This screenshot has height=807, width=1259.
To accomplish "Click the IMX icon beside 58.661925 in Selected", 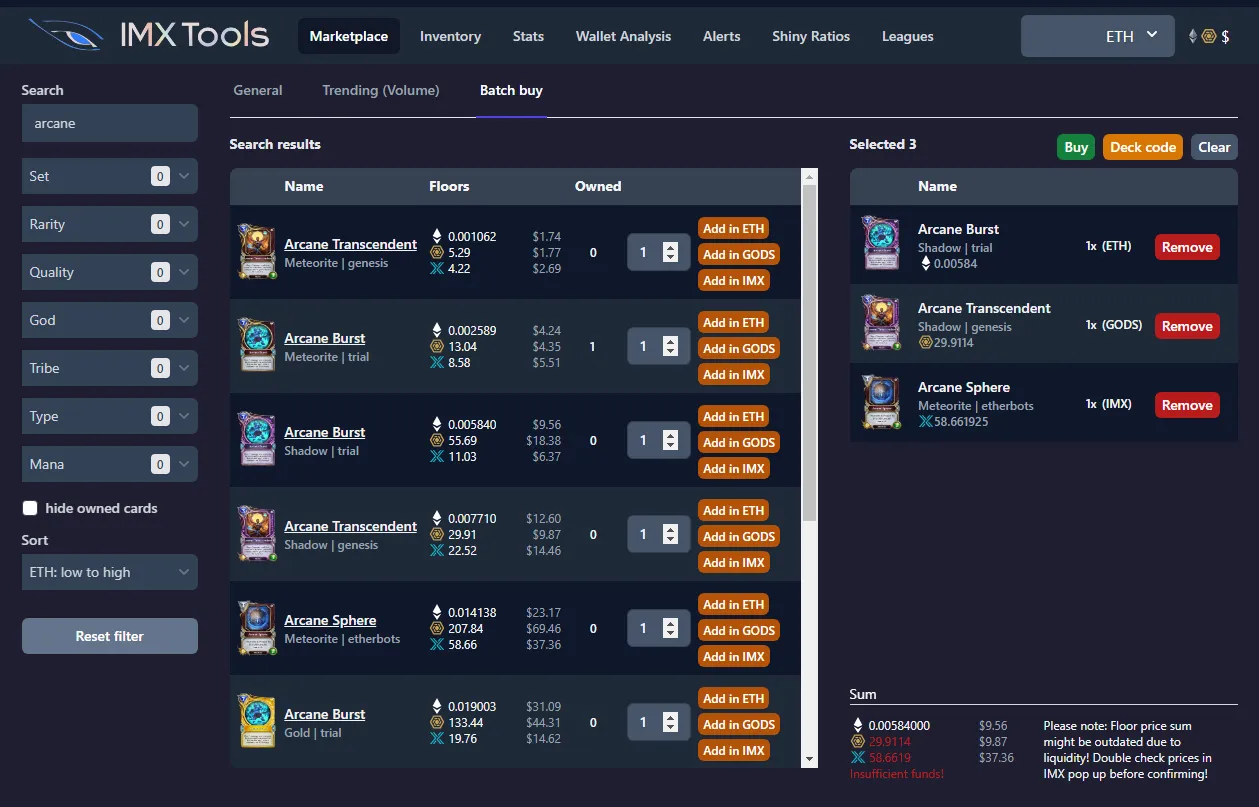I will pyautogui.click(x=925, y=422).
